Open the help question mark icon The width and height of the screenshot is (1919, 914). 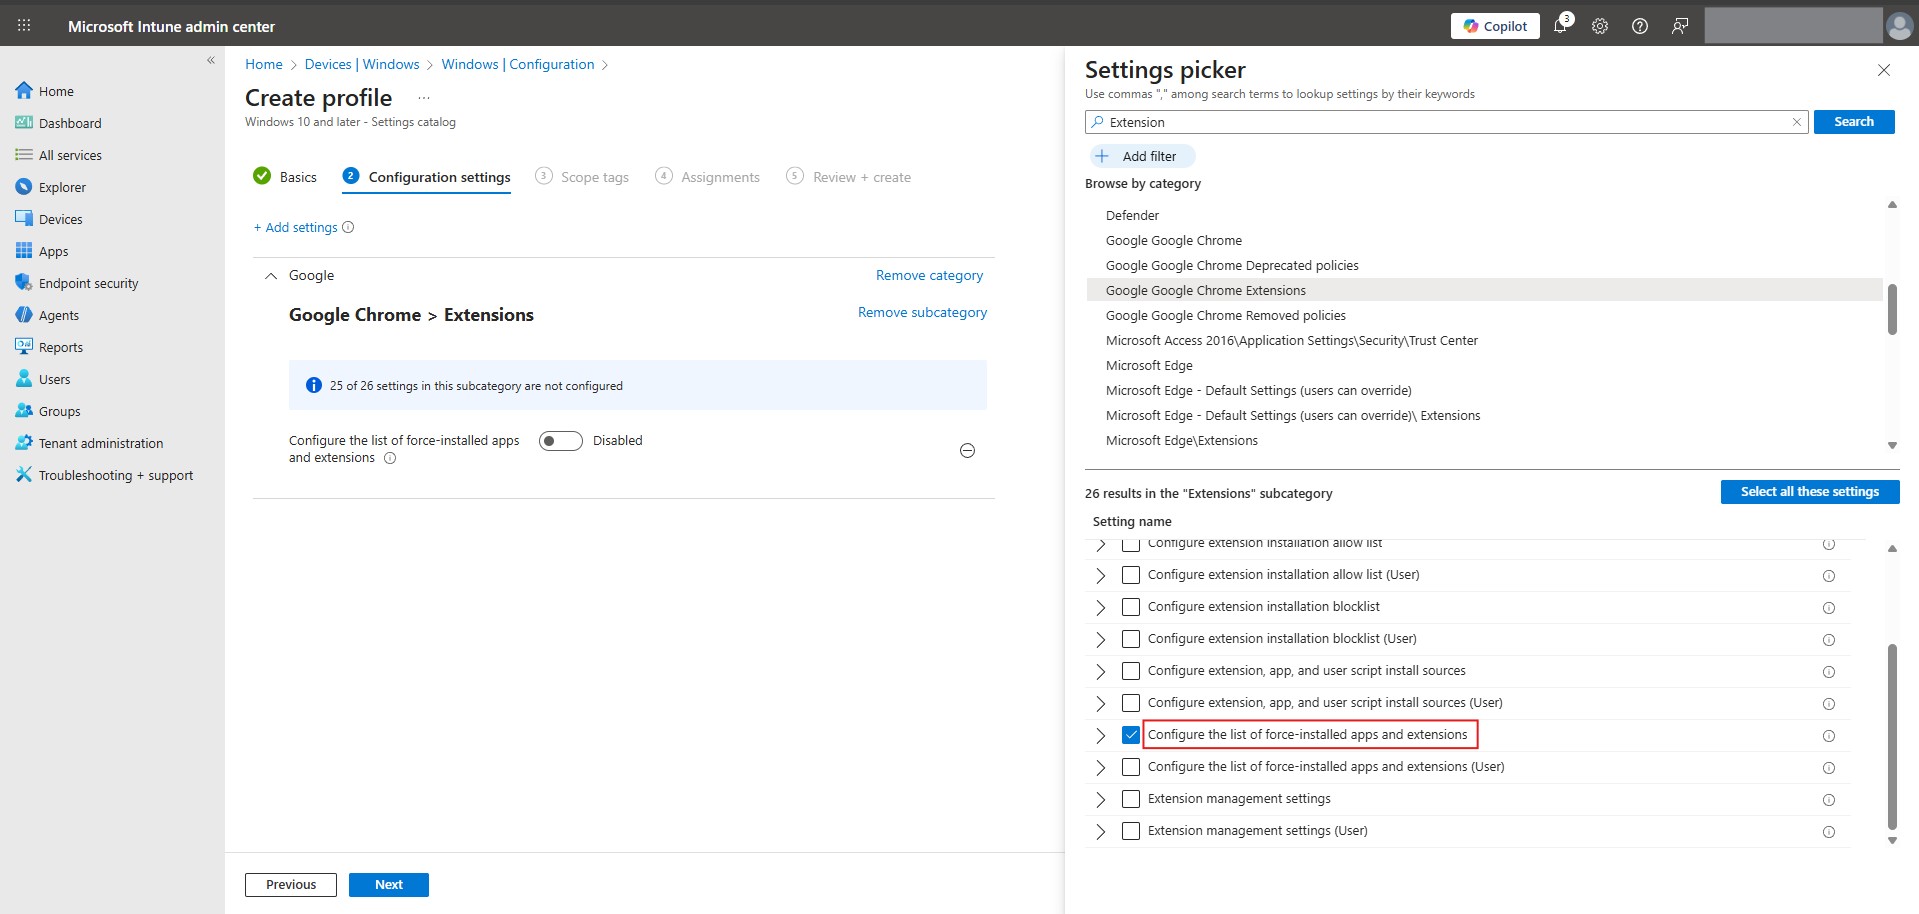point(1639,26)
